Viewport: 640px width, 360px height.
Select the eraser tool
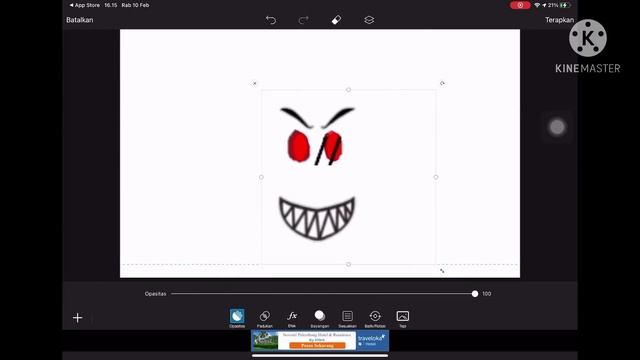pyautogui.click(x=336, y=20)
